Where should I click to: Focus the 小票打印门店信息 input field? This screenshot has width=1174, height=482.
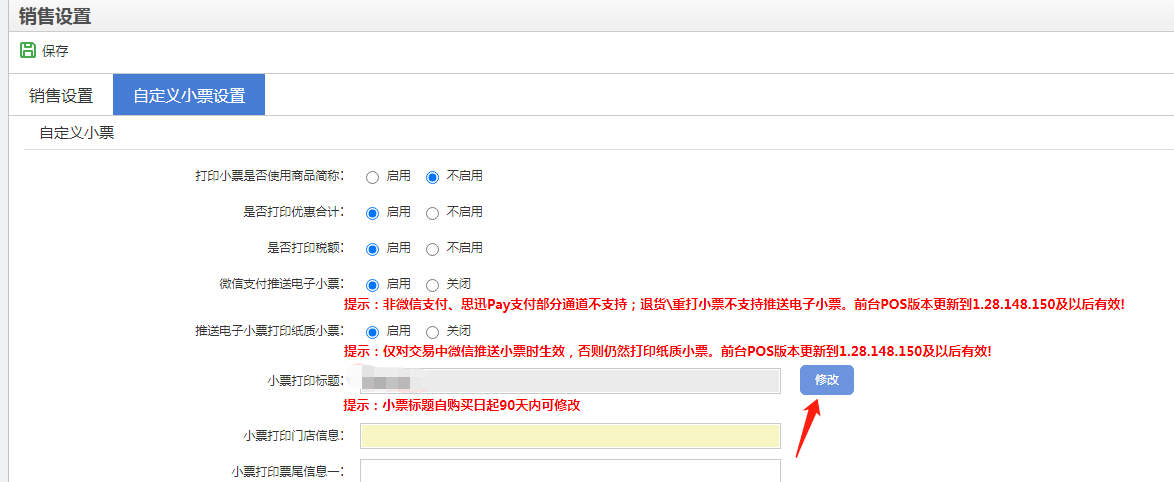(x=570, y=436)
